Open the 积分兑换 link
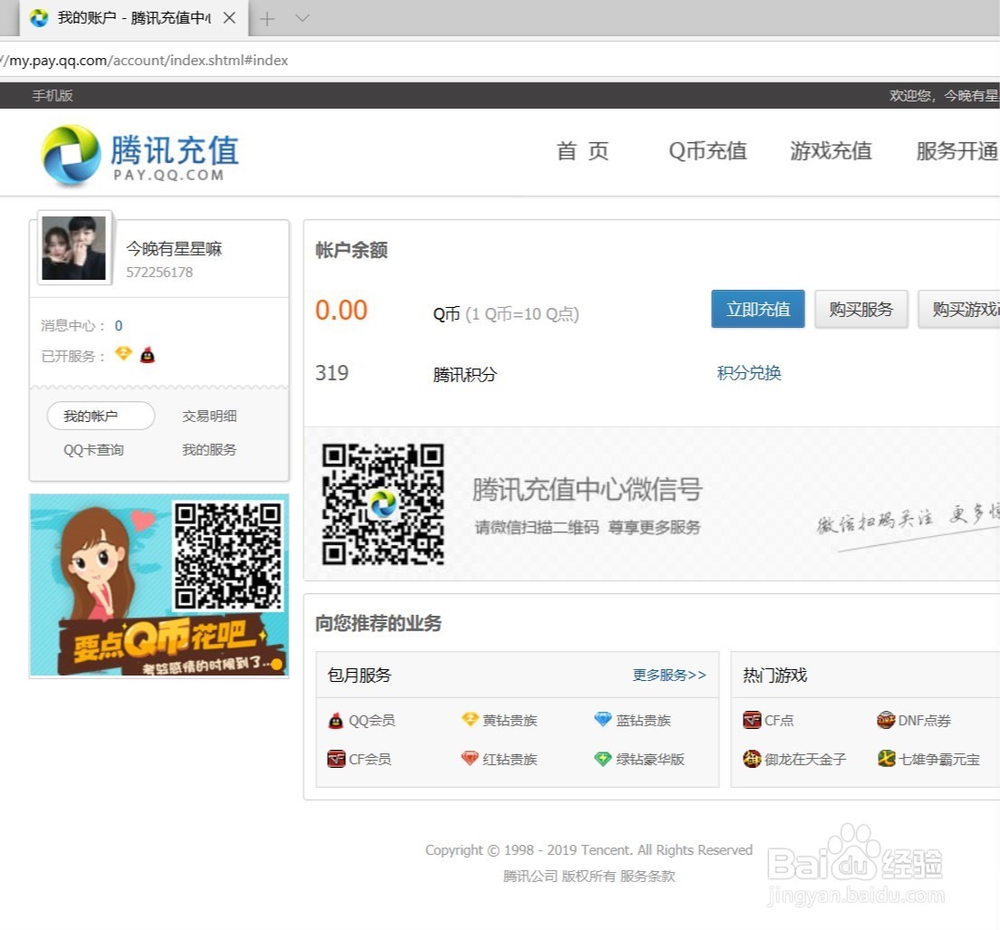1000x930 pixels. 749,373
